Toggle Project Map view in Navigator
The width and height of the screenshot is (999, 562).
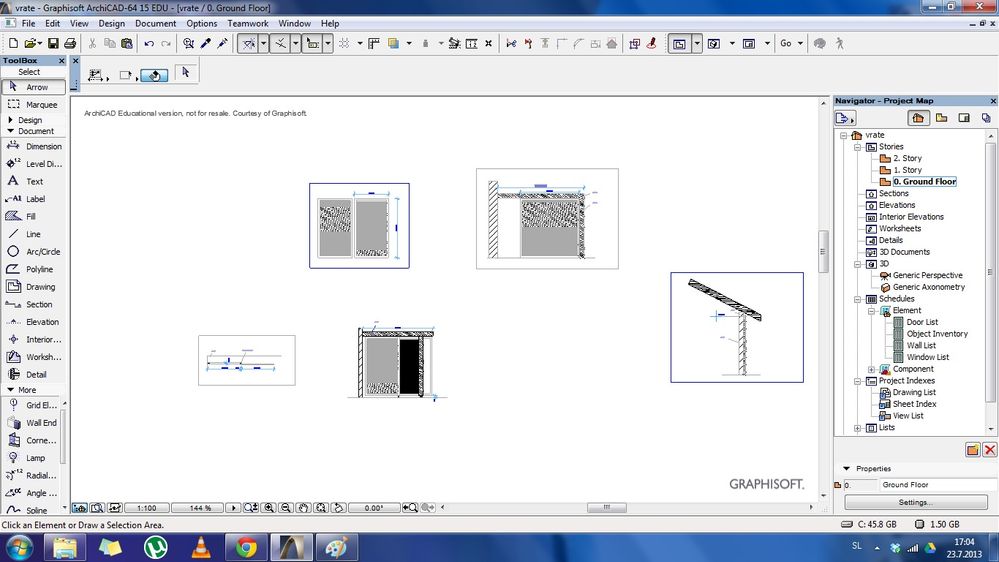click(918, 118)
